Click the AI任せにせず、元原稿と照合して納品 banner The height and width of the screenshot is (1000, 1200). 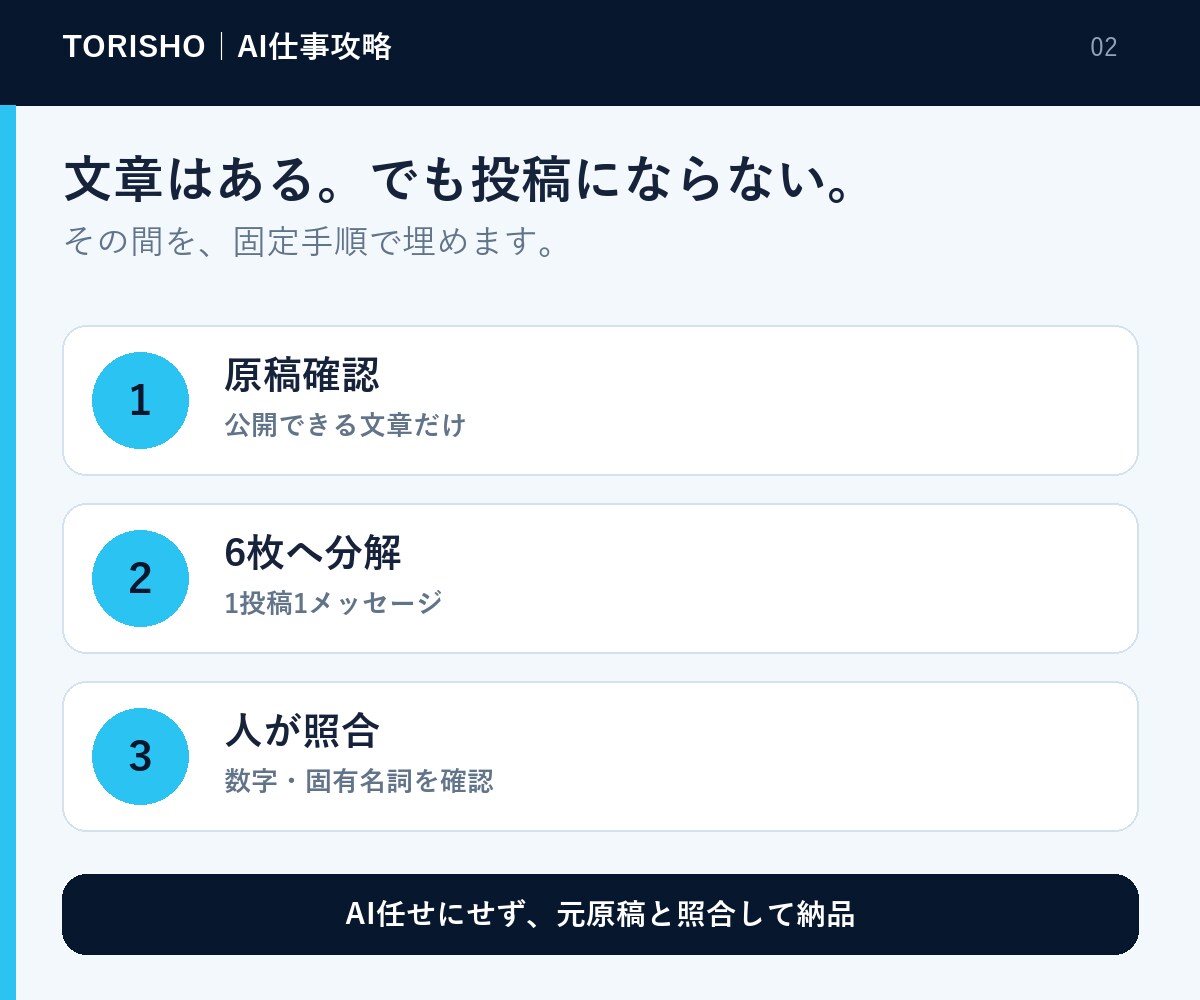600,914
